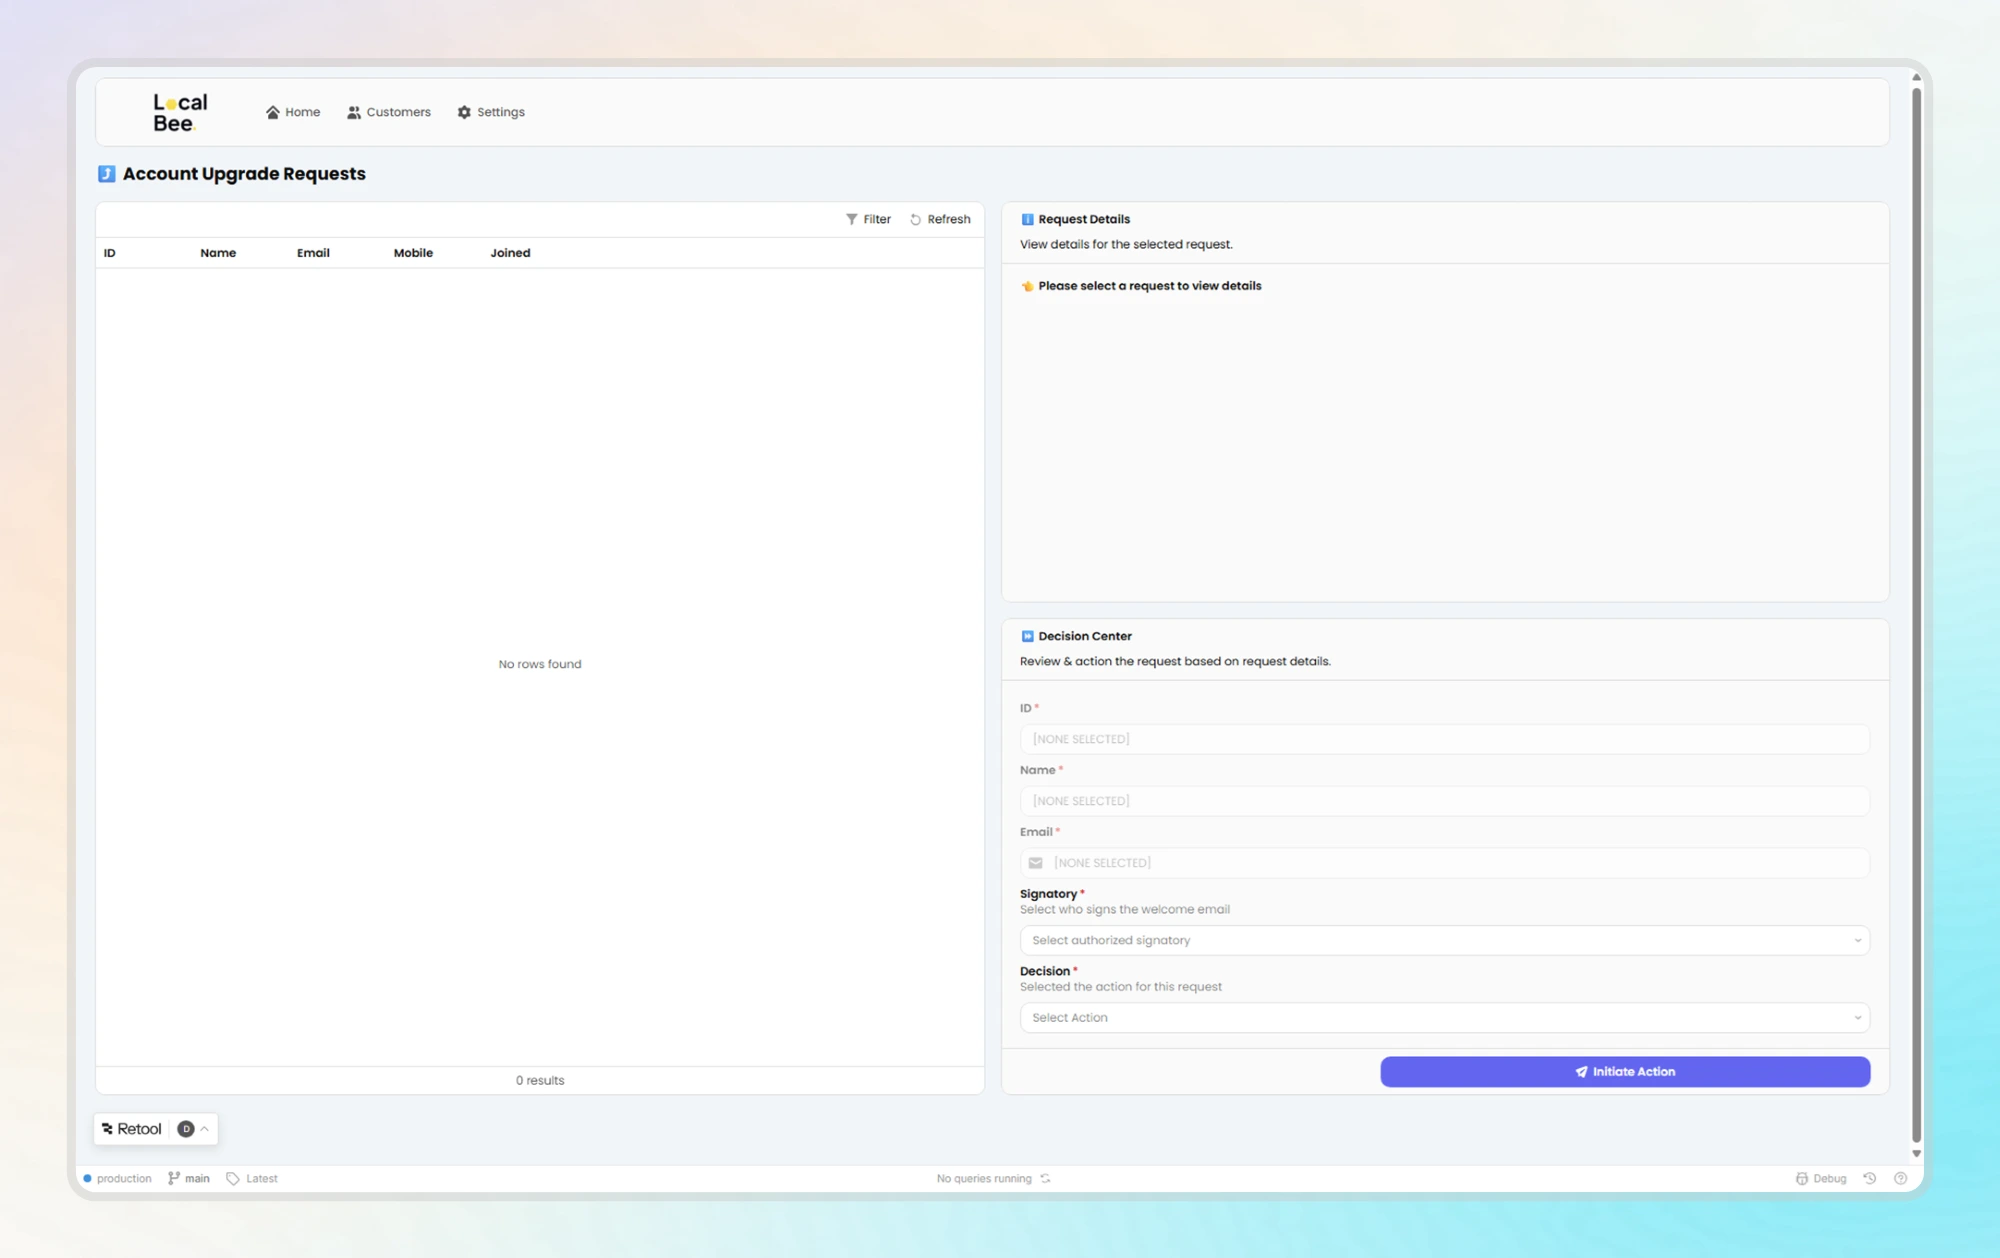The image size is (2000, 1258).
Task: Expand the Retool badge chevron
Action: point(205,1129)
